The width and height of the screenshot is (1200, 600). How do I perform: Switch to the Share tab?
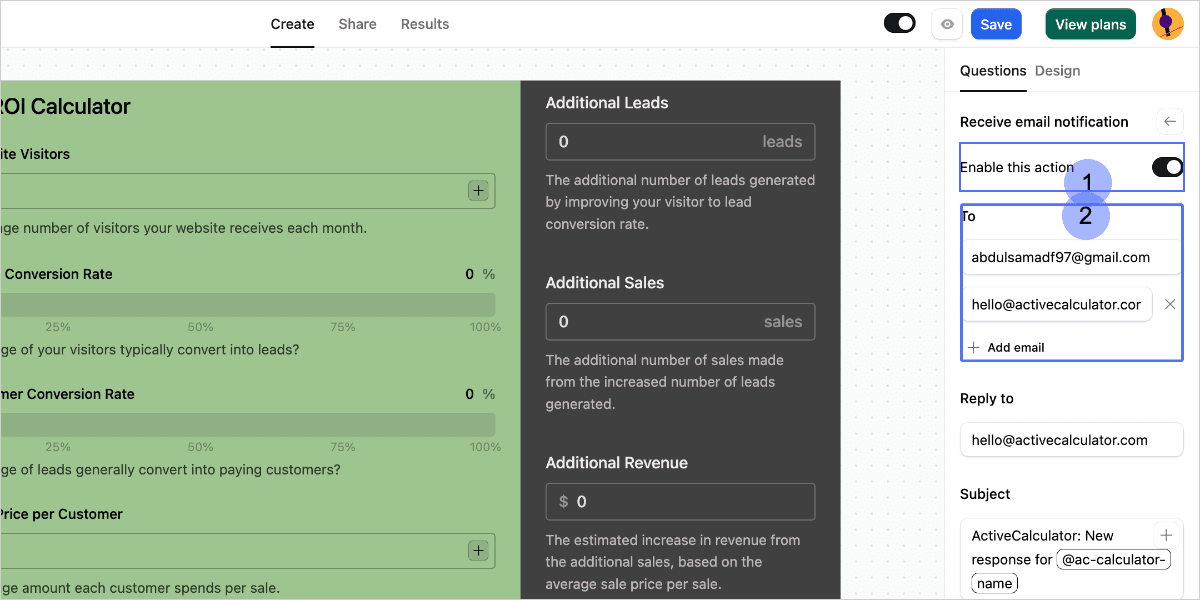(x=357, y=24)
